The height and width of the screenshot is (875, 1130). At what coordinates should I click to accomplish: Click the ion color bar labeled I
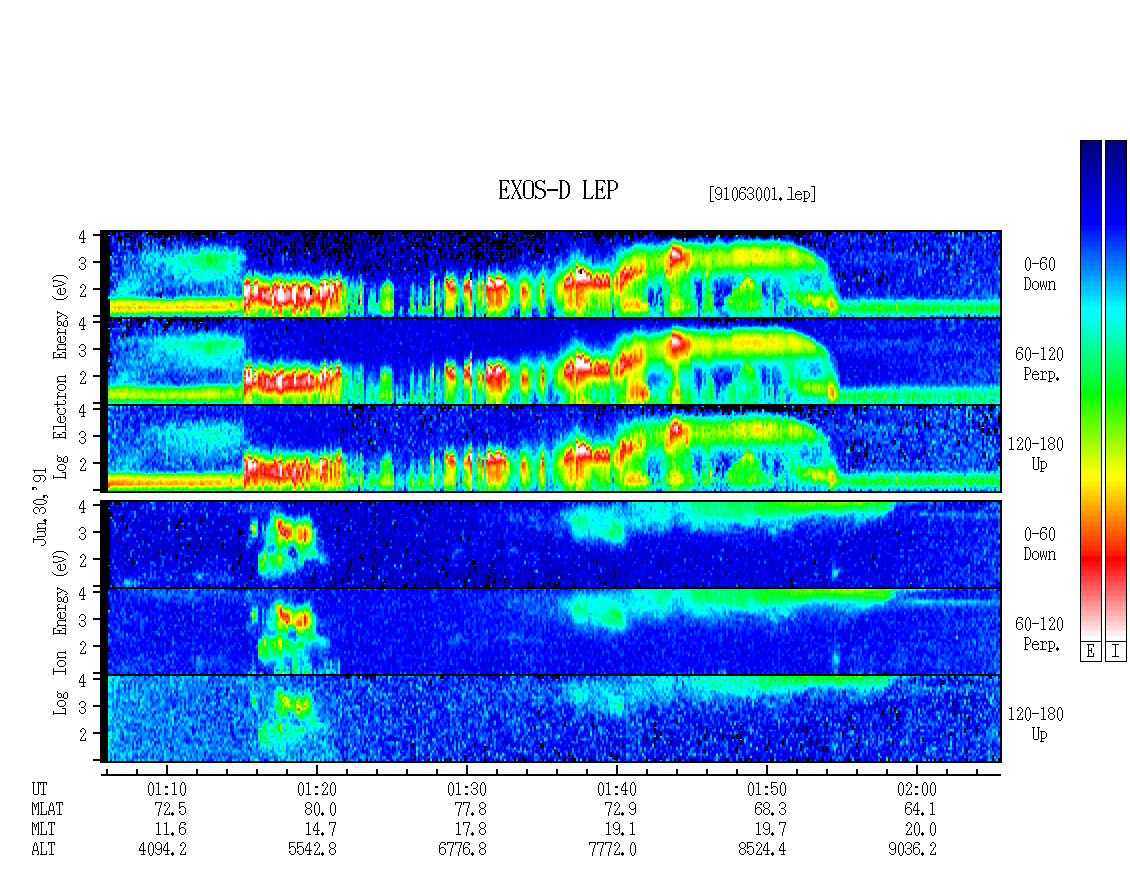point(1116,390)
